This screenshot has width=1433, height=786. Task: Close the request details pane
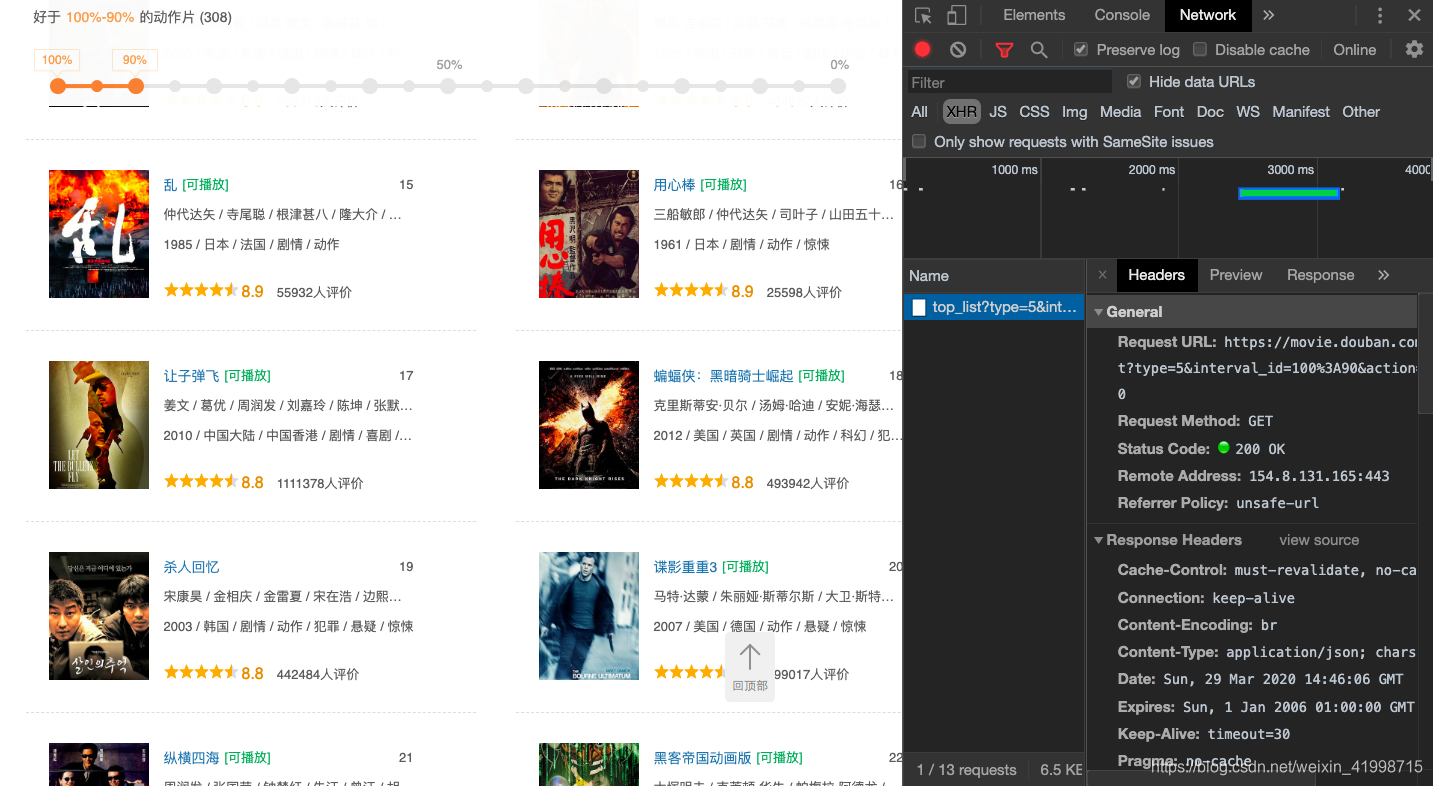tap(1102, 275)
